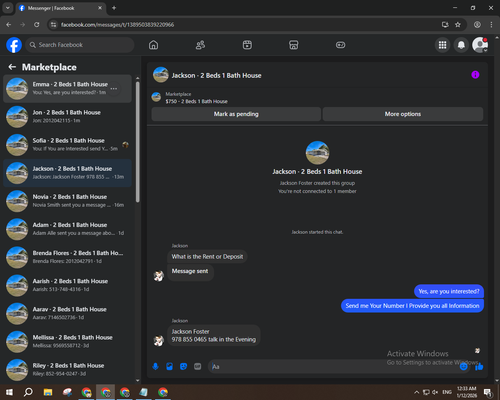
Task: Open the Emma 2 Beds 1 Bath House chat
Action: (x=67, y=89)
